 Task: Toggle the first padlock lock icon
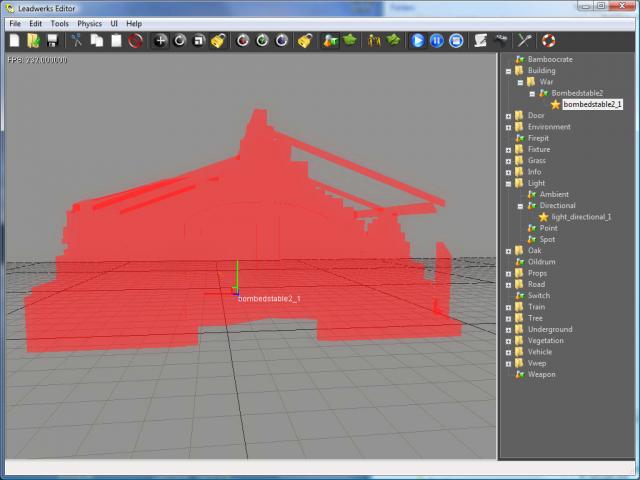pos(218,41)
